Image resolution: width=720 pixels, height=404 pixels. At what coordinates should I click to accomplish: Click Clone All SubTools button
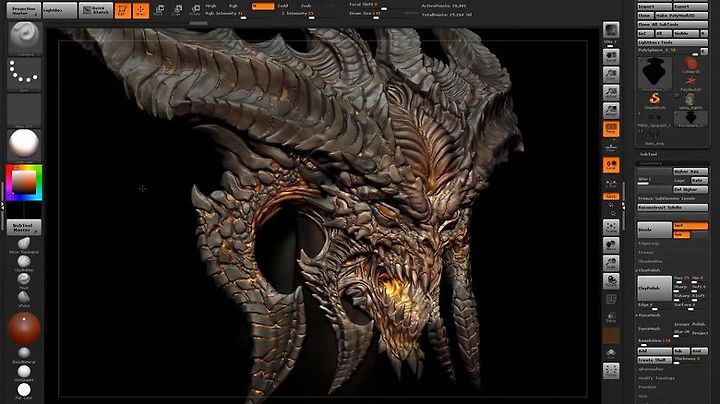click(x=672, y=24)
